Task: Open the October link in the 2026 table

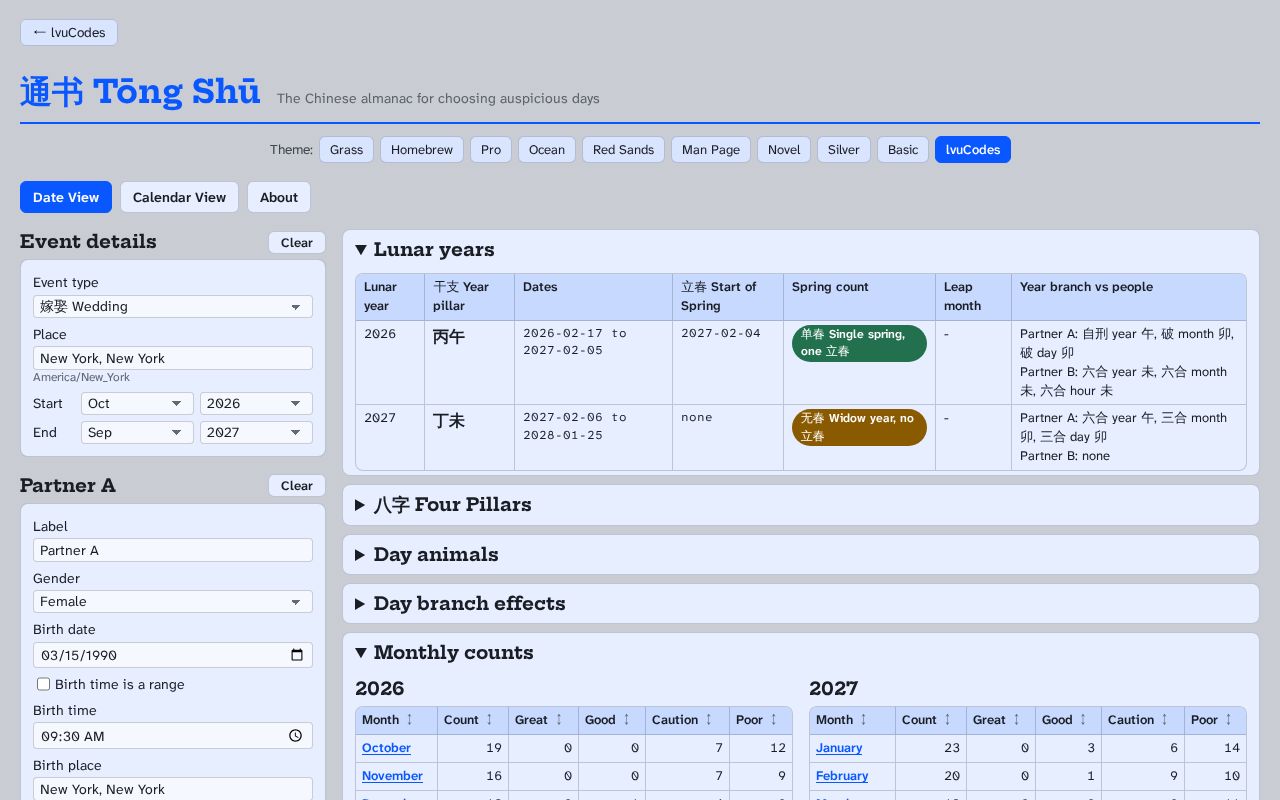Action: [386, 748]
